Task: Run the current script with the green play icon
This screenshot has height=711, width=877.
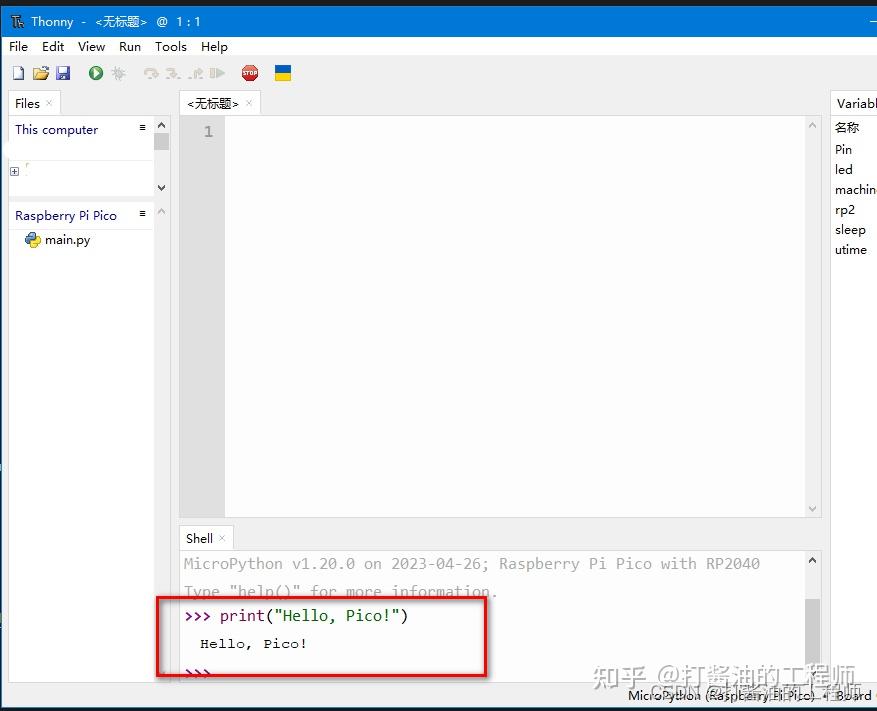Action: (x=95, y=72)
